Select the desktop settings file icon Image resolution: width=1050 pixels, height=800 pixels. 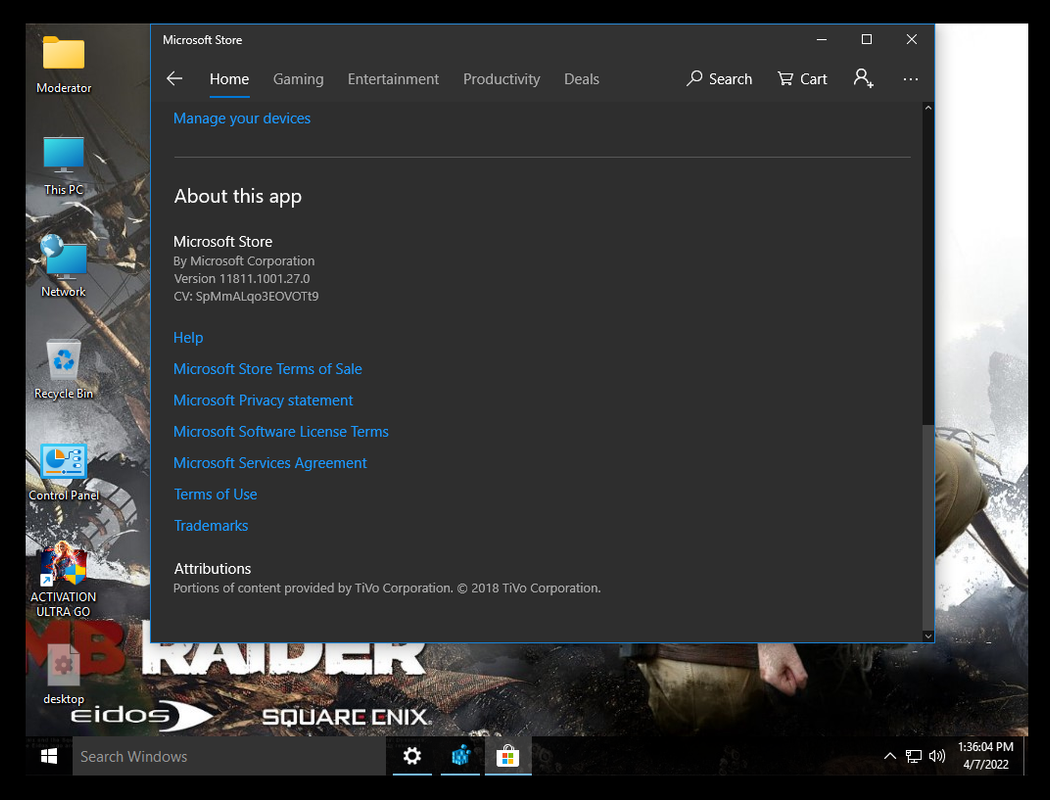point(64,673)
